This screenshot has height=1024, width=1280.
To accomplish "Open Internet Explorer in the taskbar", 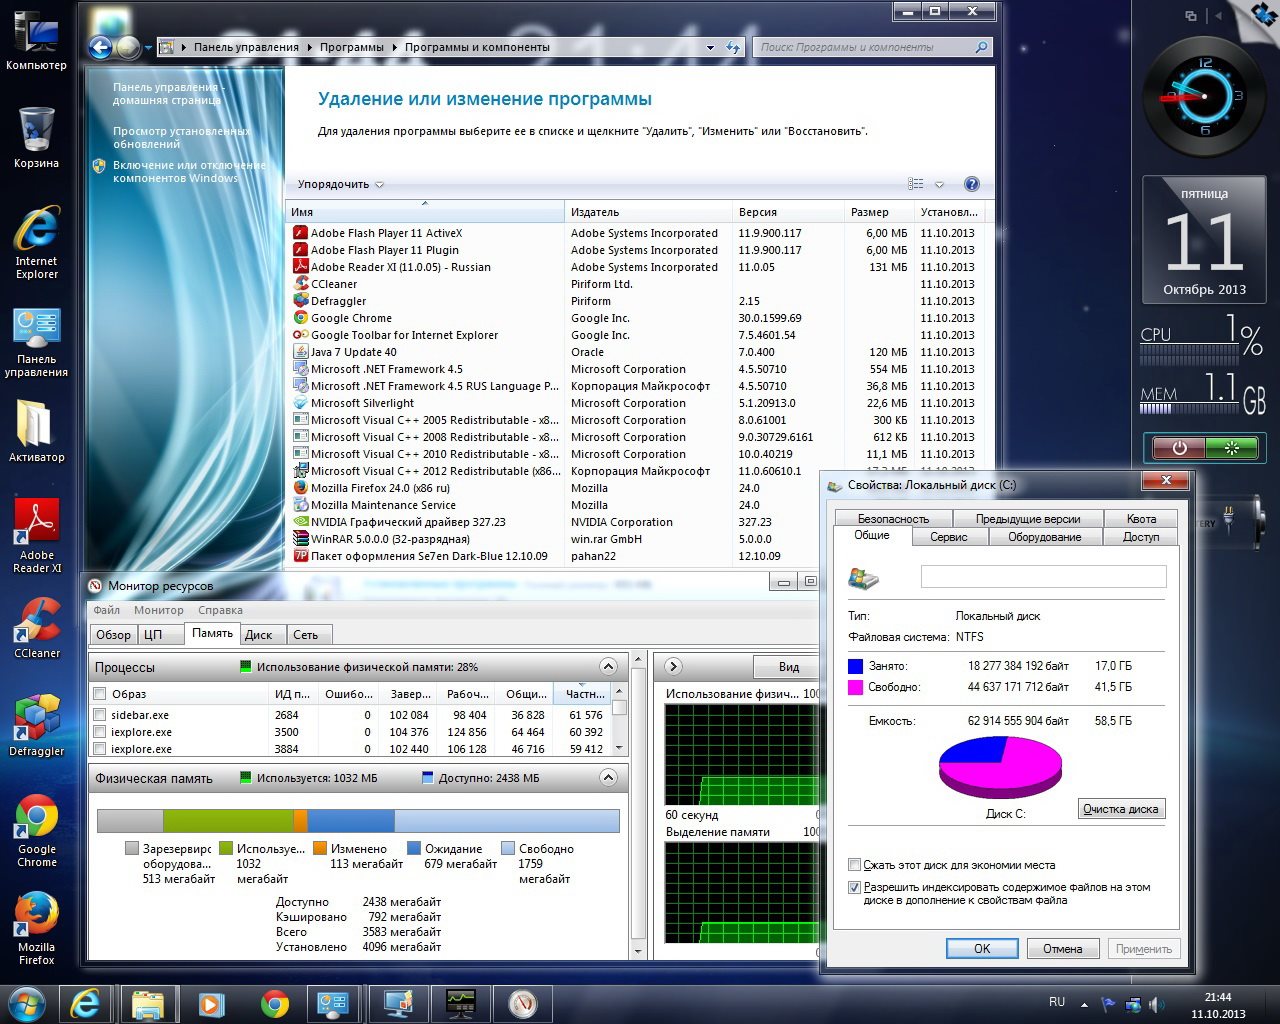I will pos(86,1003).
